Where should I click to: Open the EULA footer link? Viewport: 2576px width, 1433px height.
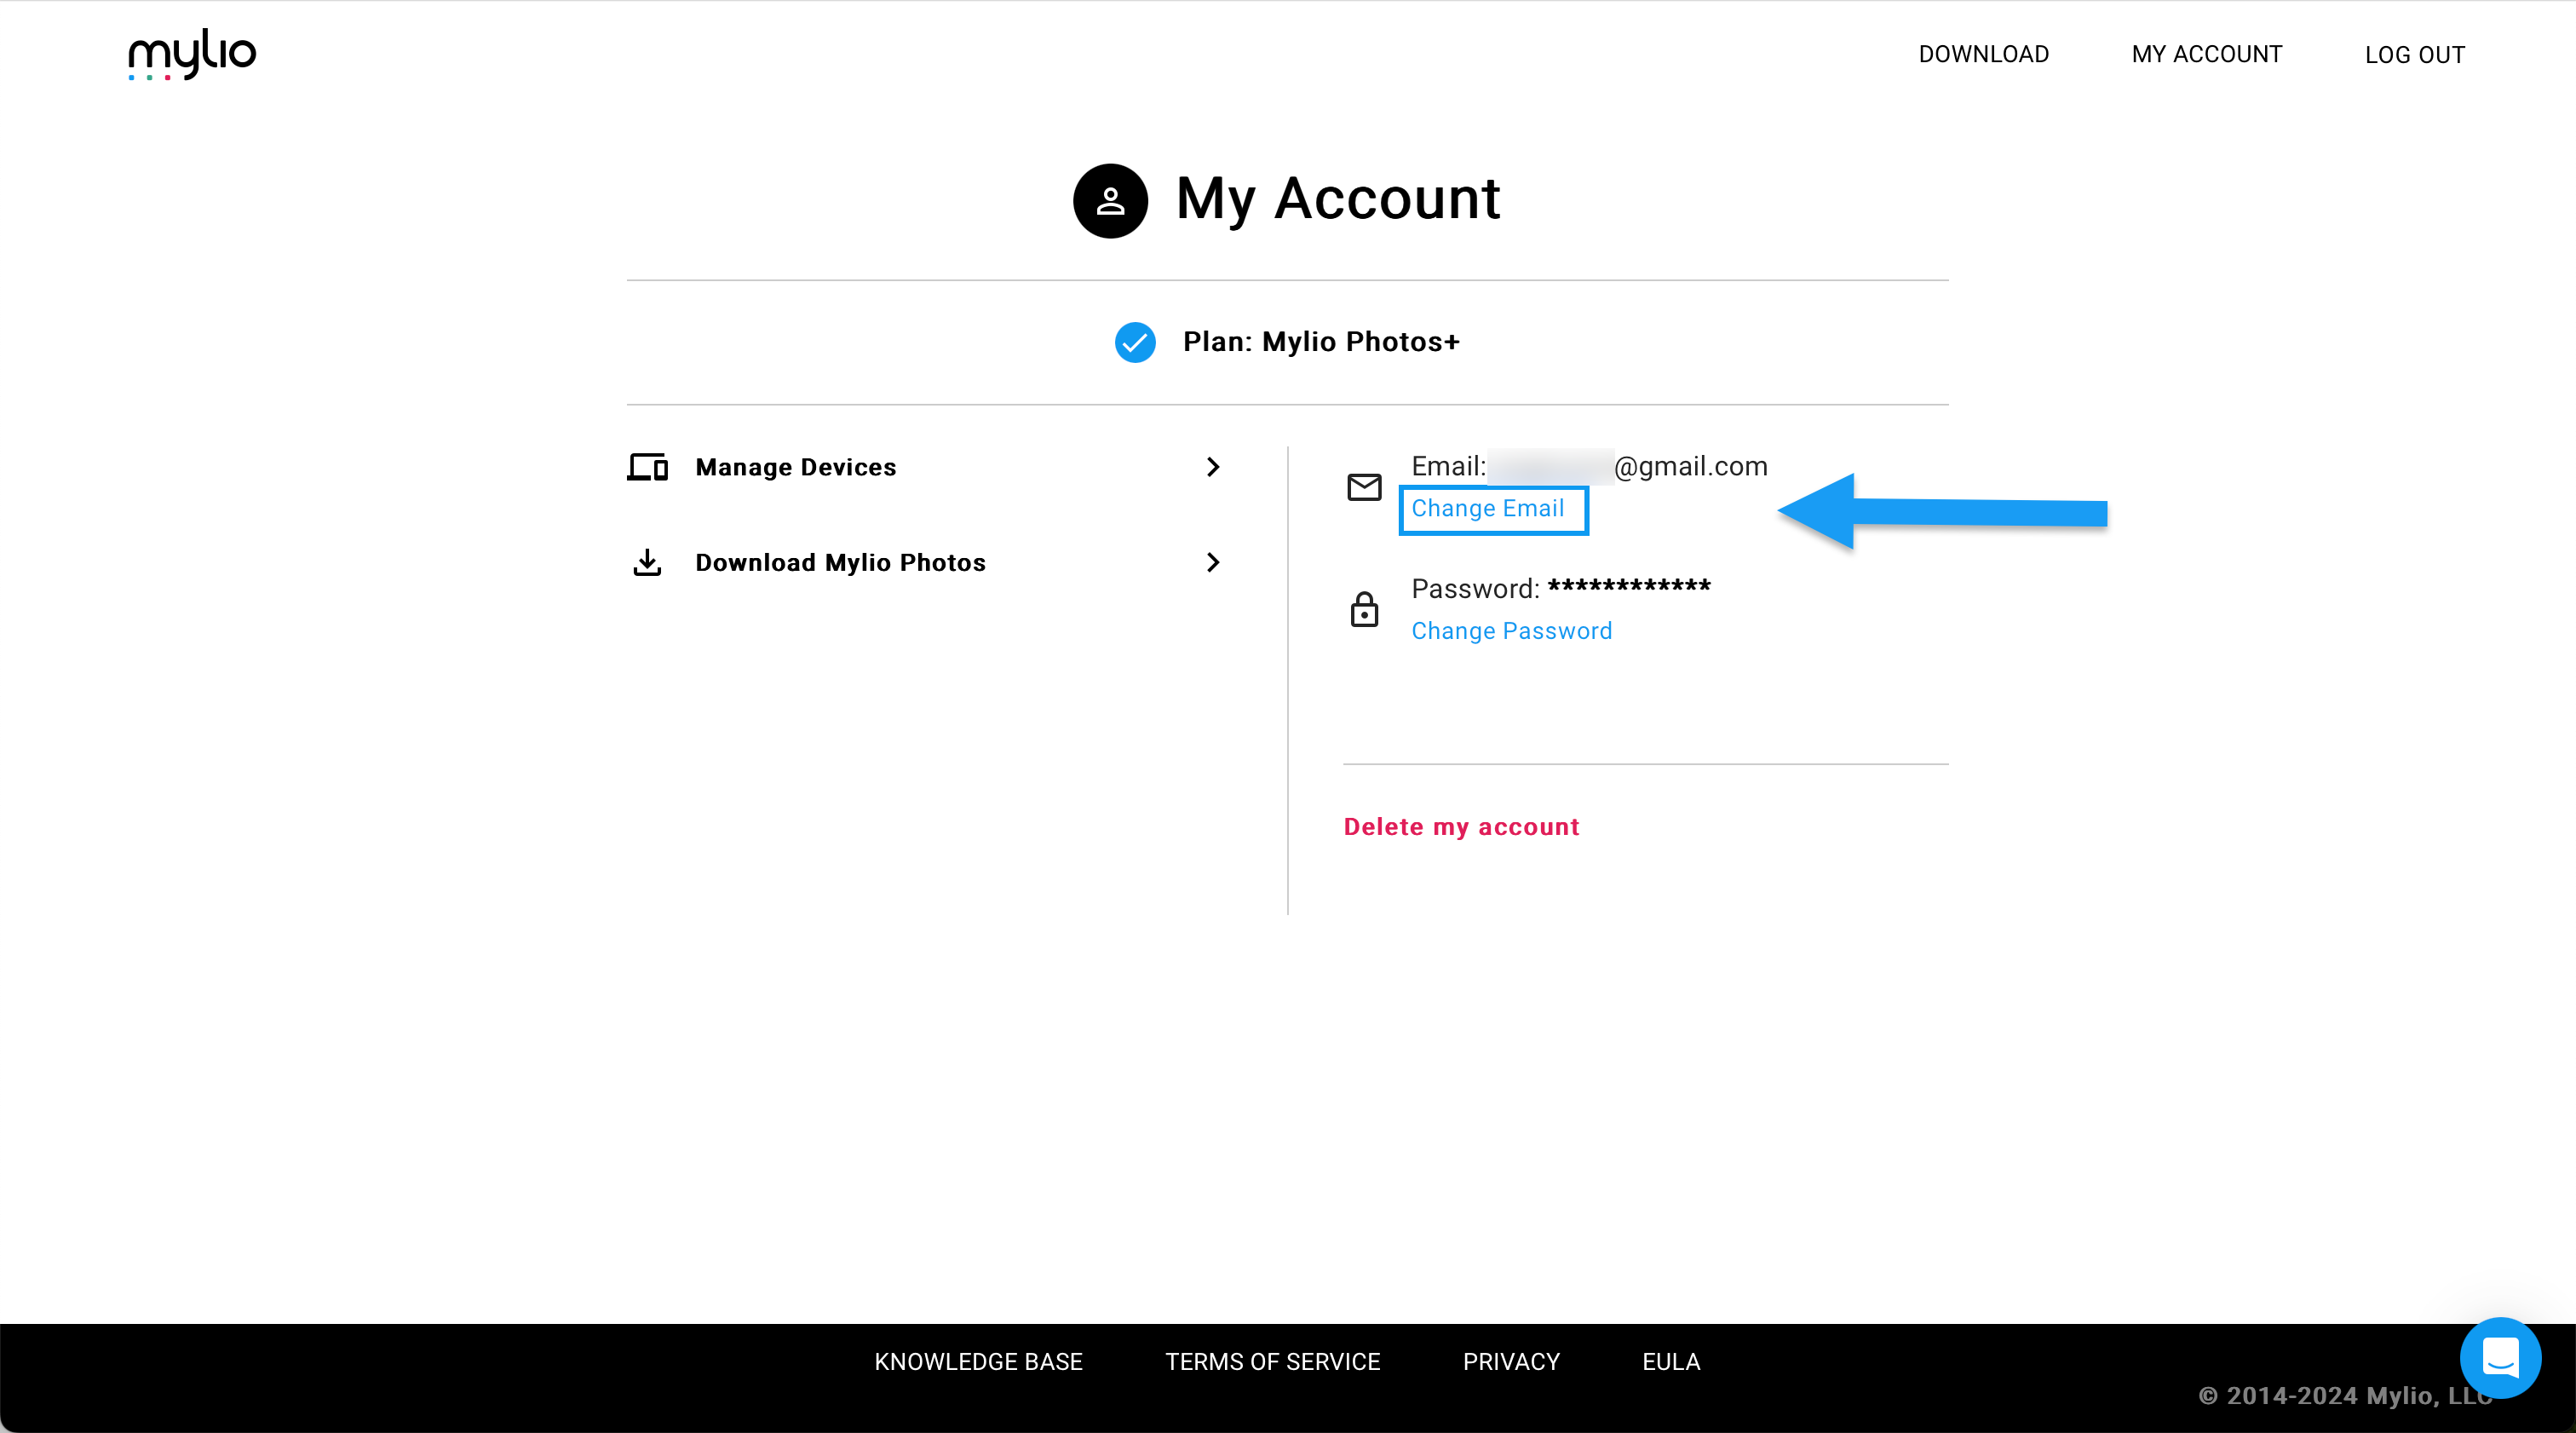[x=1670, y=1361]
